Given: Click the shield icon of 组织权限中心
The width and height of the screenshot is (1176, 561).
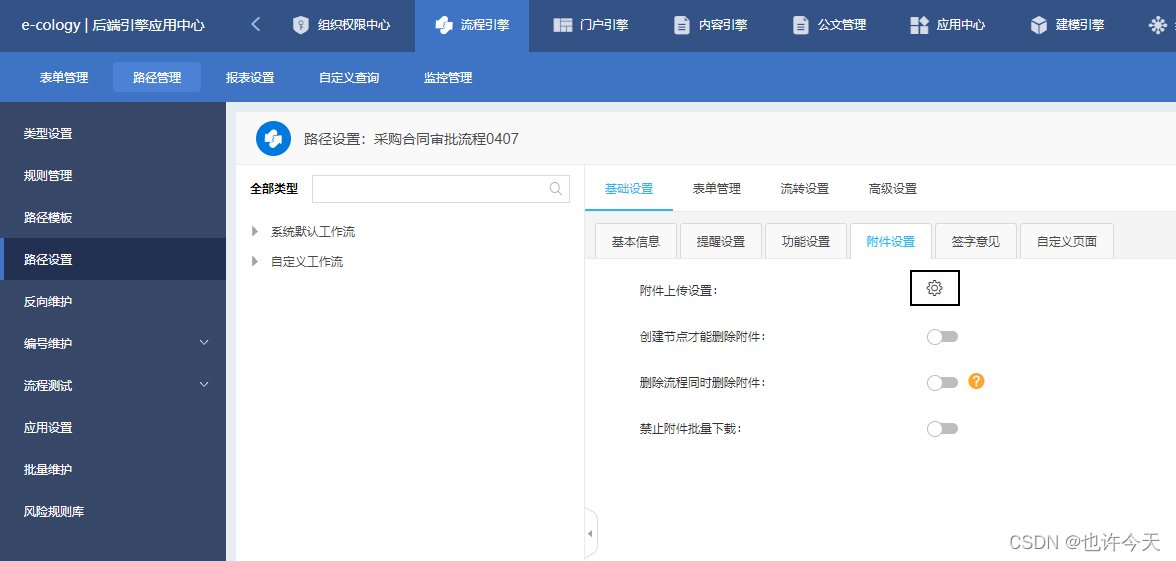Looking at the screenshot, I should [301, 26].
